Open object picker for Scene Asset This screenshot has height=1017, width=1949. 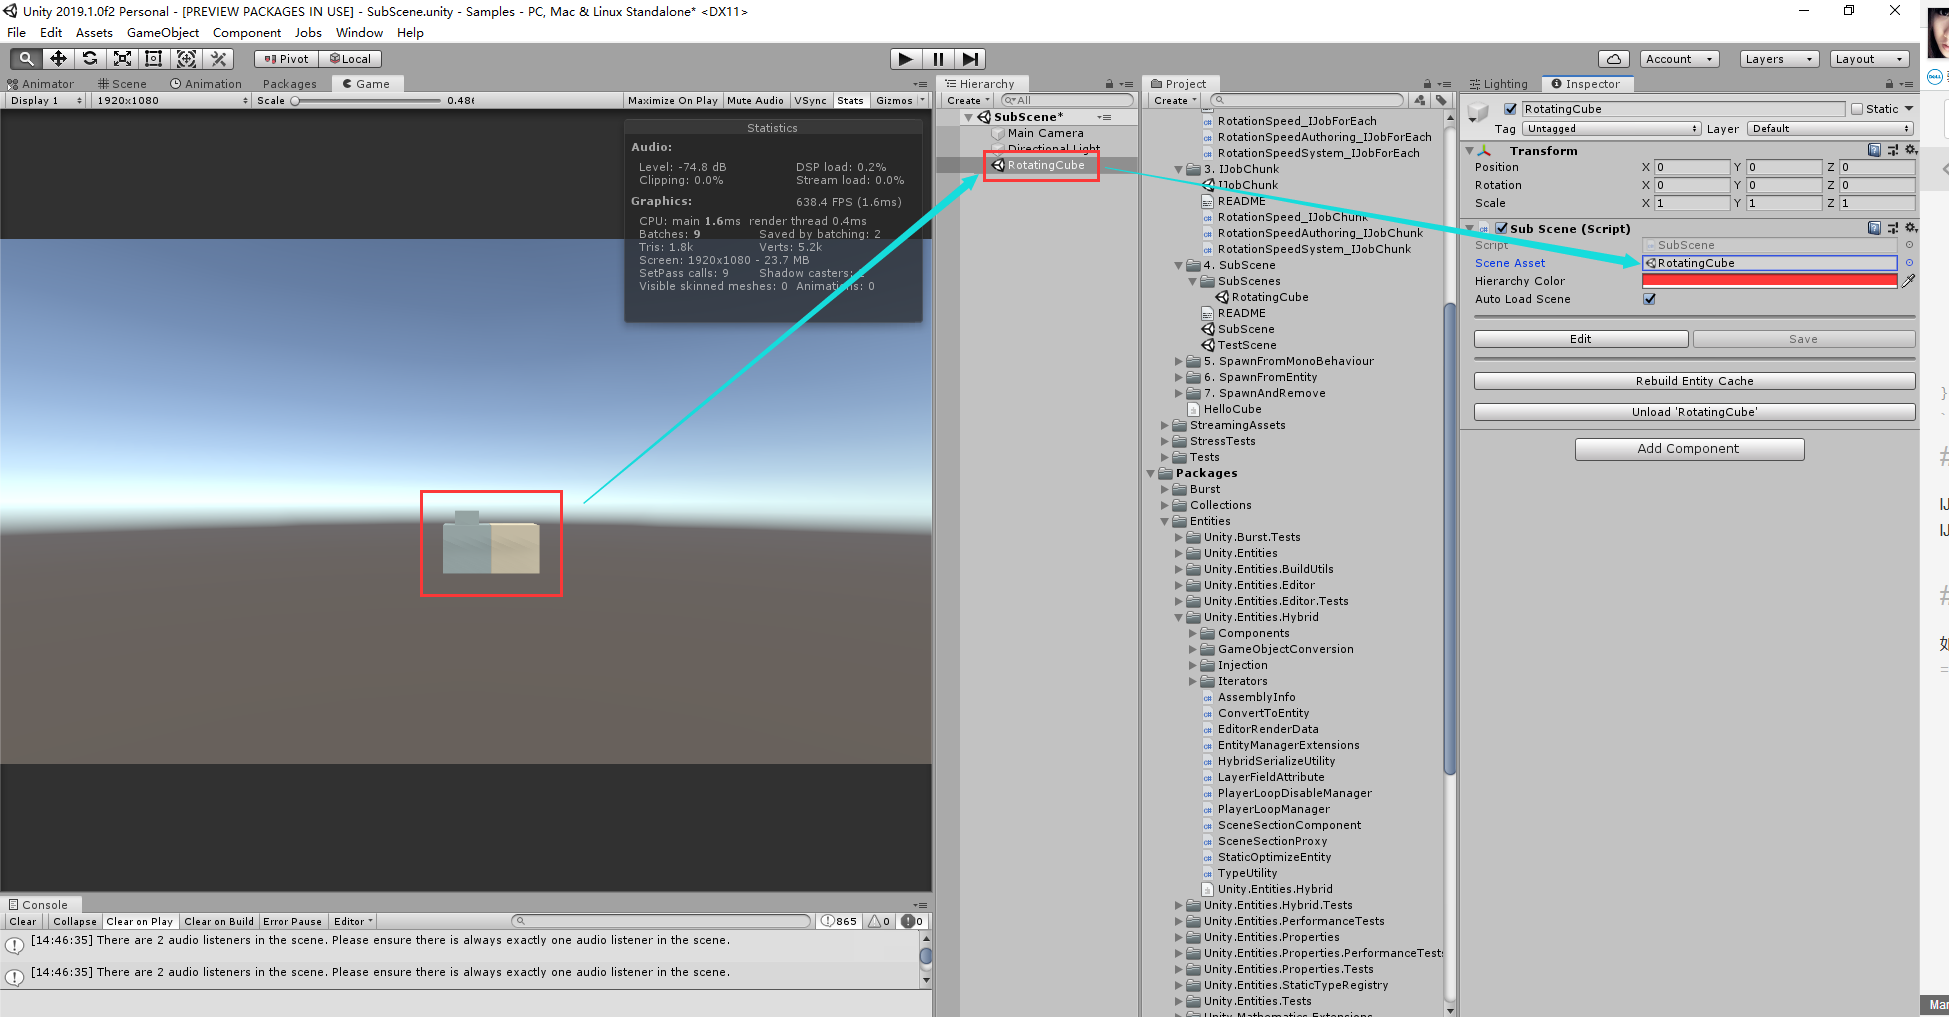pyautogui.click(x=1909, y=263)
